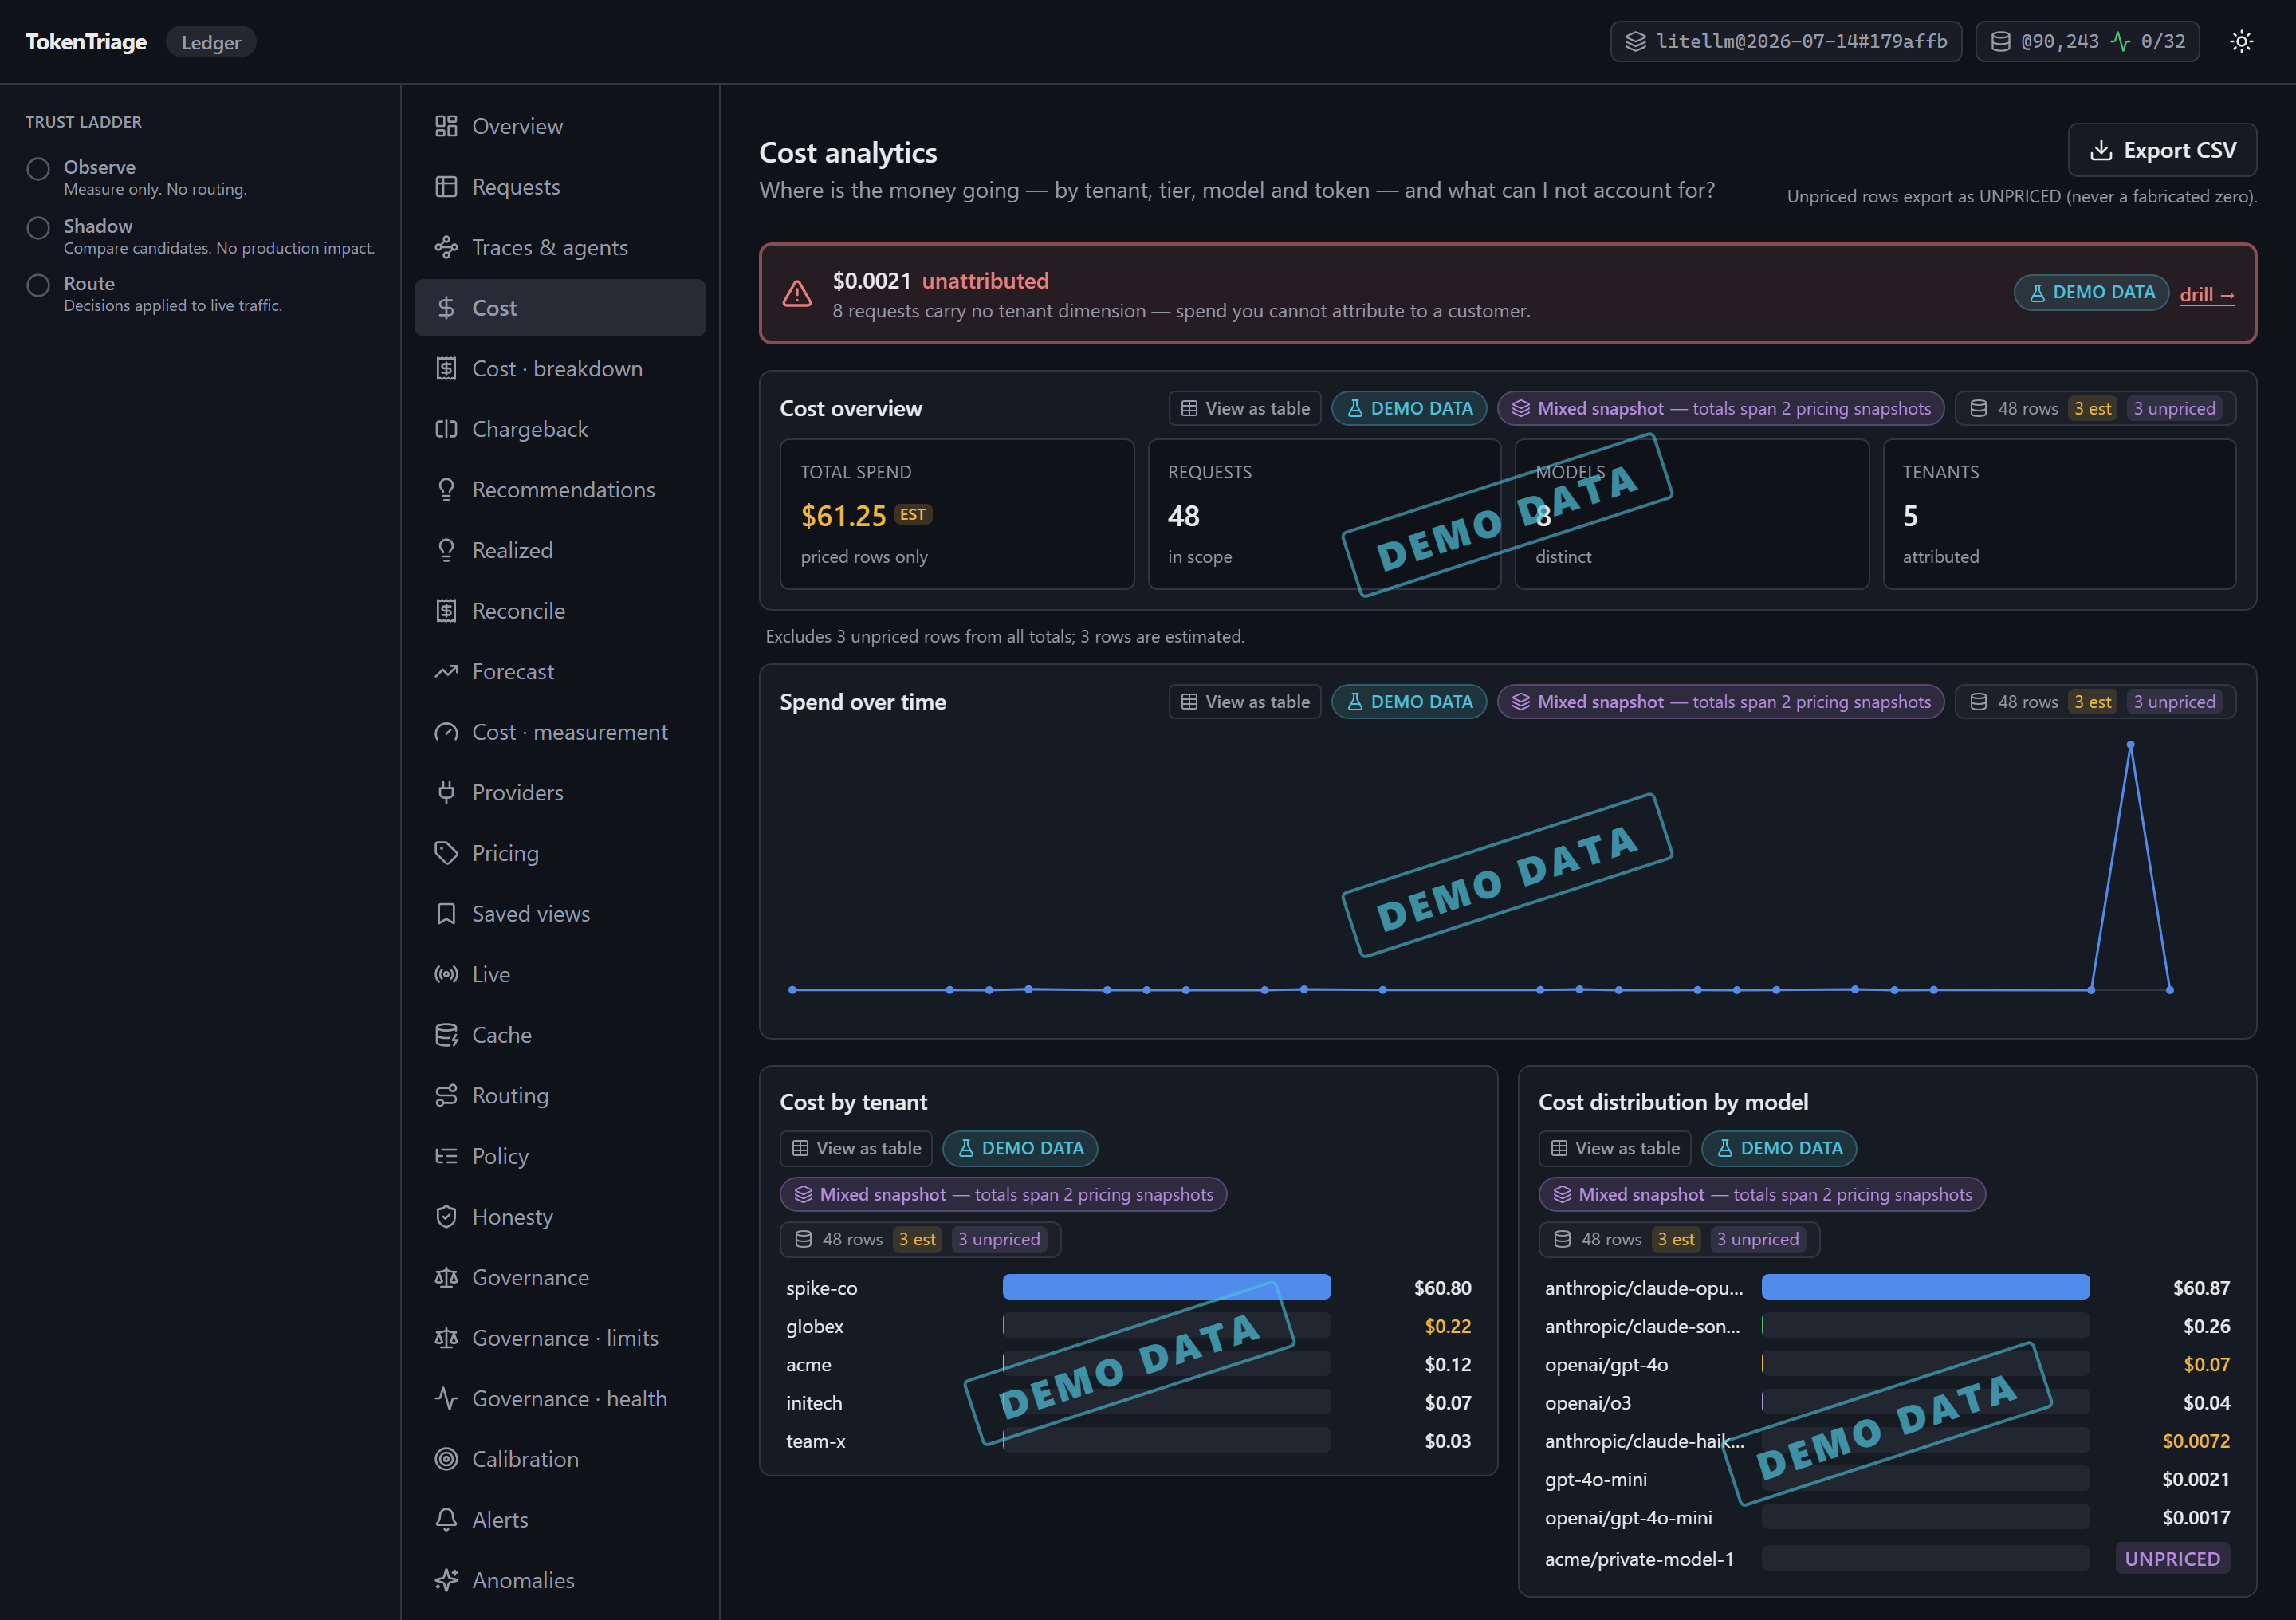2296x1620 pixels.
Task: View Spend over time as table
Action: pos(1245,702)
